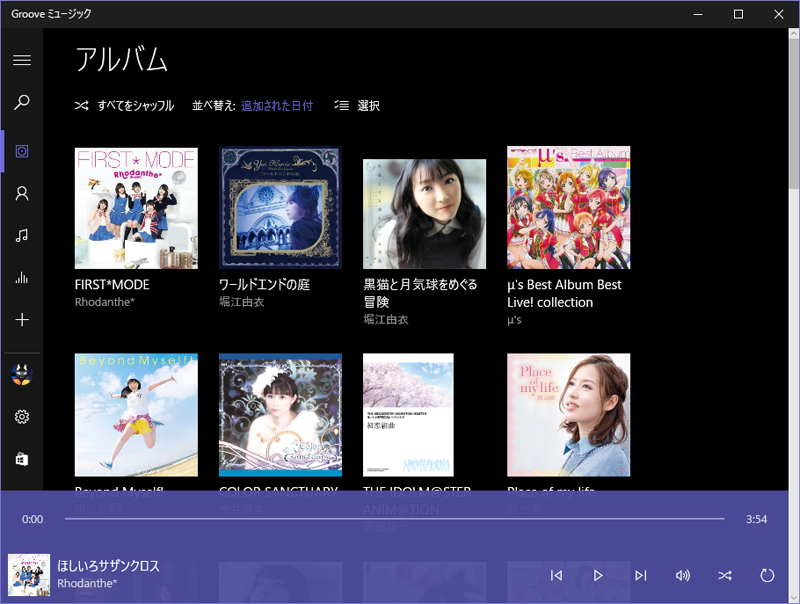Click μ's artist name under Best Album
800x604 pixels.
514,320
